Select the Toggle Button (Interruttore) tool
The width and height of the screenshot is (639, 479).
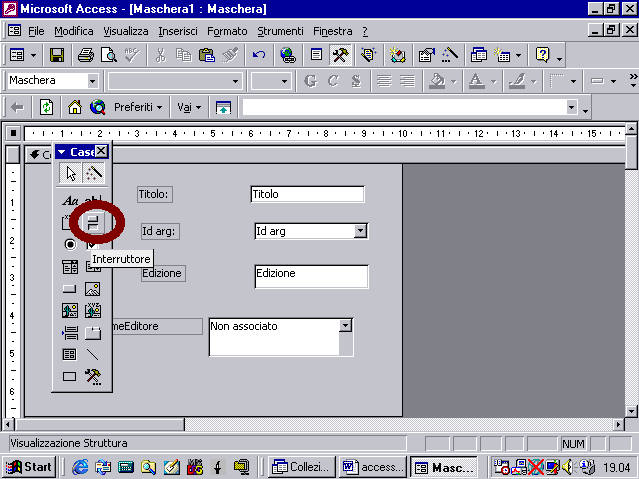pos(93,223)
